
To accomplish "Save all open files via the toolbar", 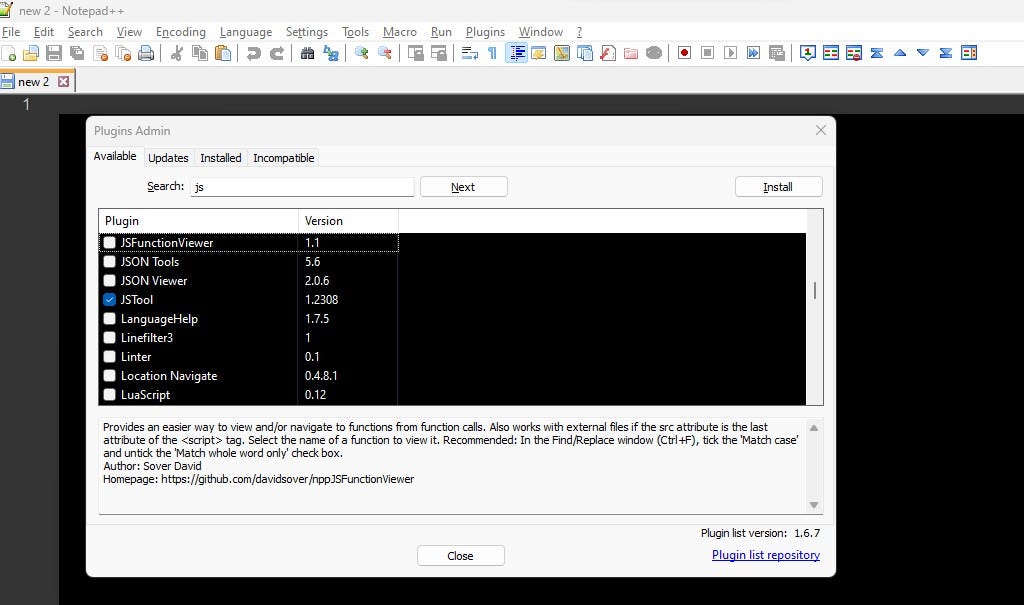I will tap(76, 53).
